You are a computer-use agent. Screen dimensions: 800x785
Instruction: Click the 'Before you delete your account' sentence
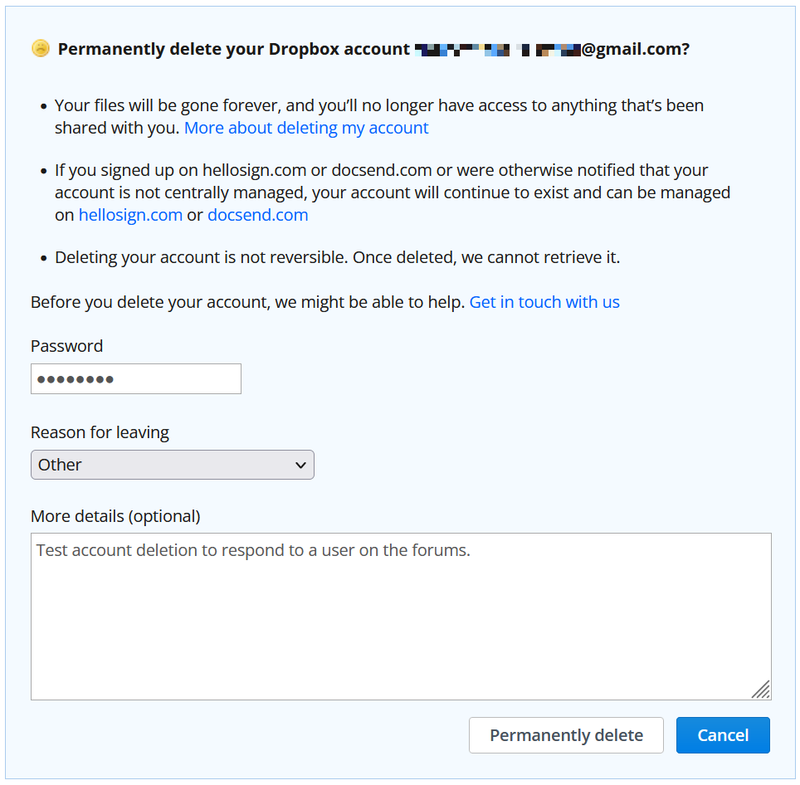point(247,302)
